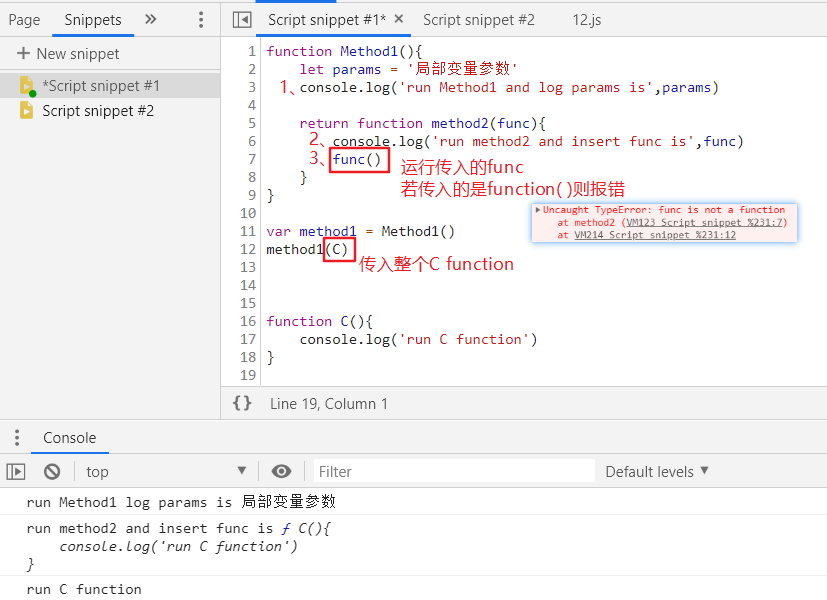This screenshot has height=600, width=827.
Task: Open the console drawer three-dot menu
Action: pyautogui.click(x=16, y=438)
